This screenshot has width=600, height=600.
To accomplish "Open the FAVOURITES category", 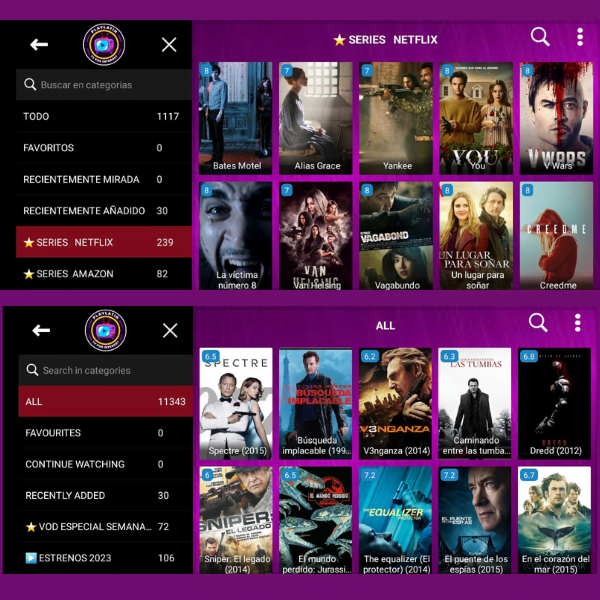I will click(106, 433).
